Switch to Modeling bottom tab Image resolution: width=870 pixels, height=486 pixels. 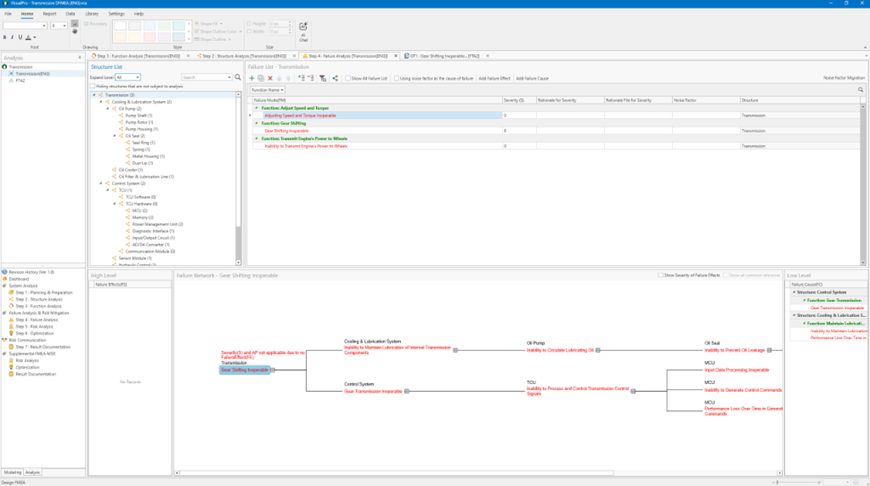(x=12, y=472)
